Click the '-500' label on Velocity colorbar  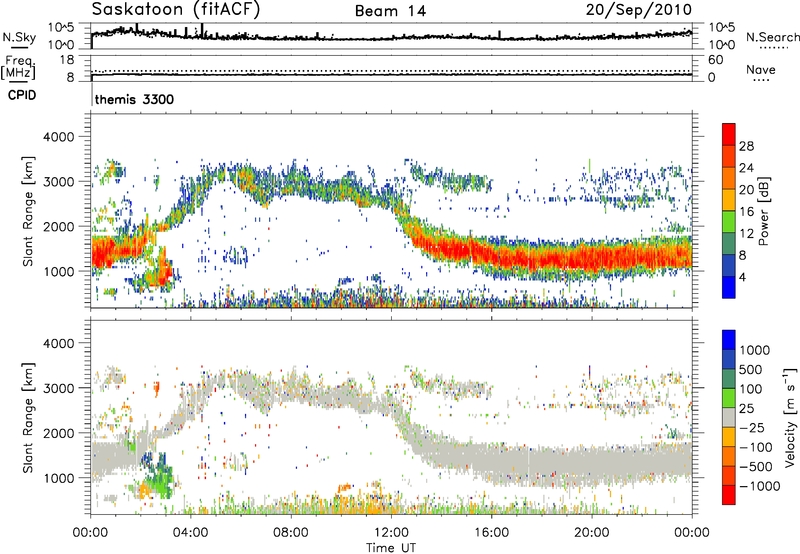(x=756, y=466)
